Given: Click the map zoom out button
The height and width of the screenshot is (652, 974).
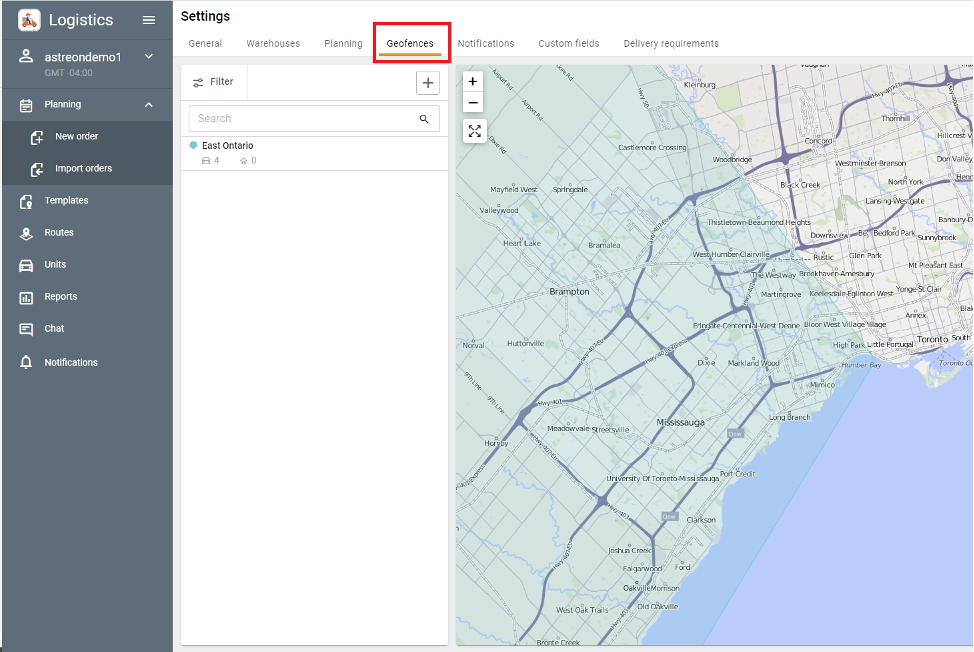Looking at the screenshot, I should [x=473, y=103].
